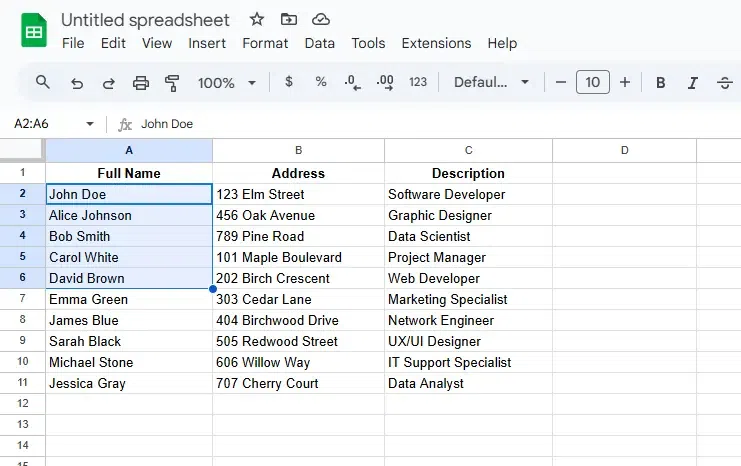The width and height of the screenshot is (741, 466).
Task: Open the move to folder icon
Action: tap(289, 19)
